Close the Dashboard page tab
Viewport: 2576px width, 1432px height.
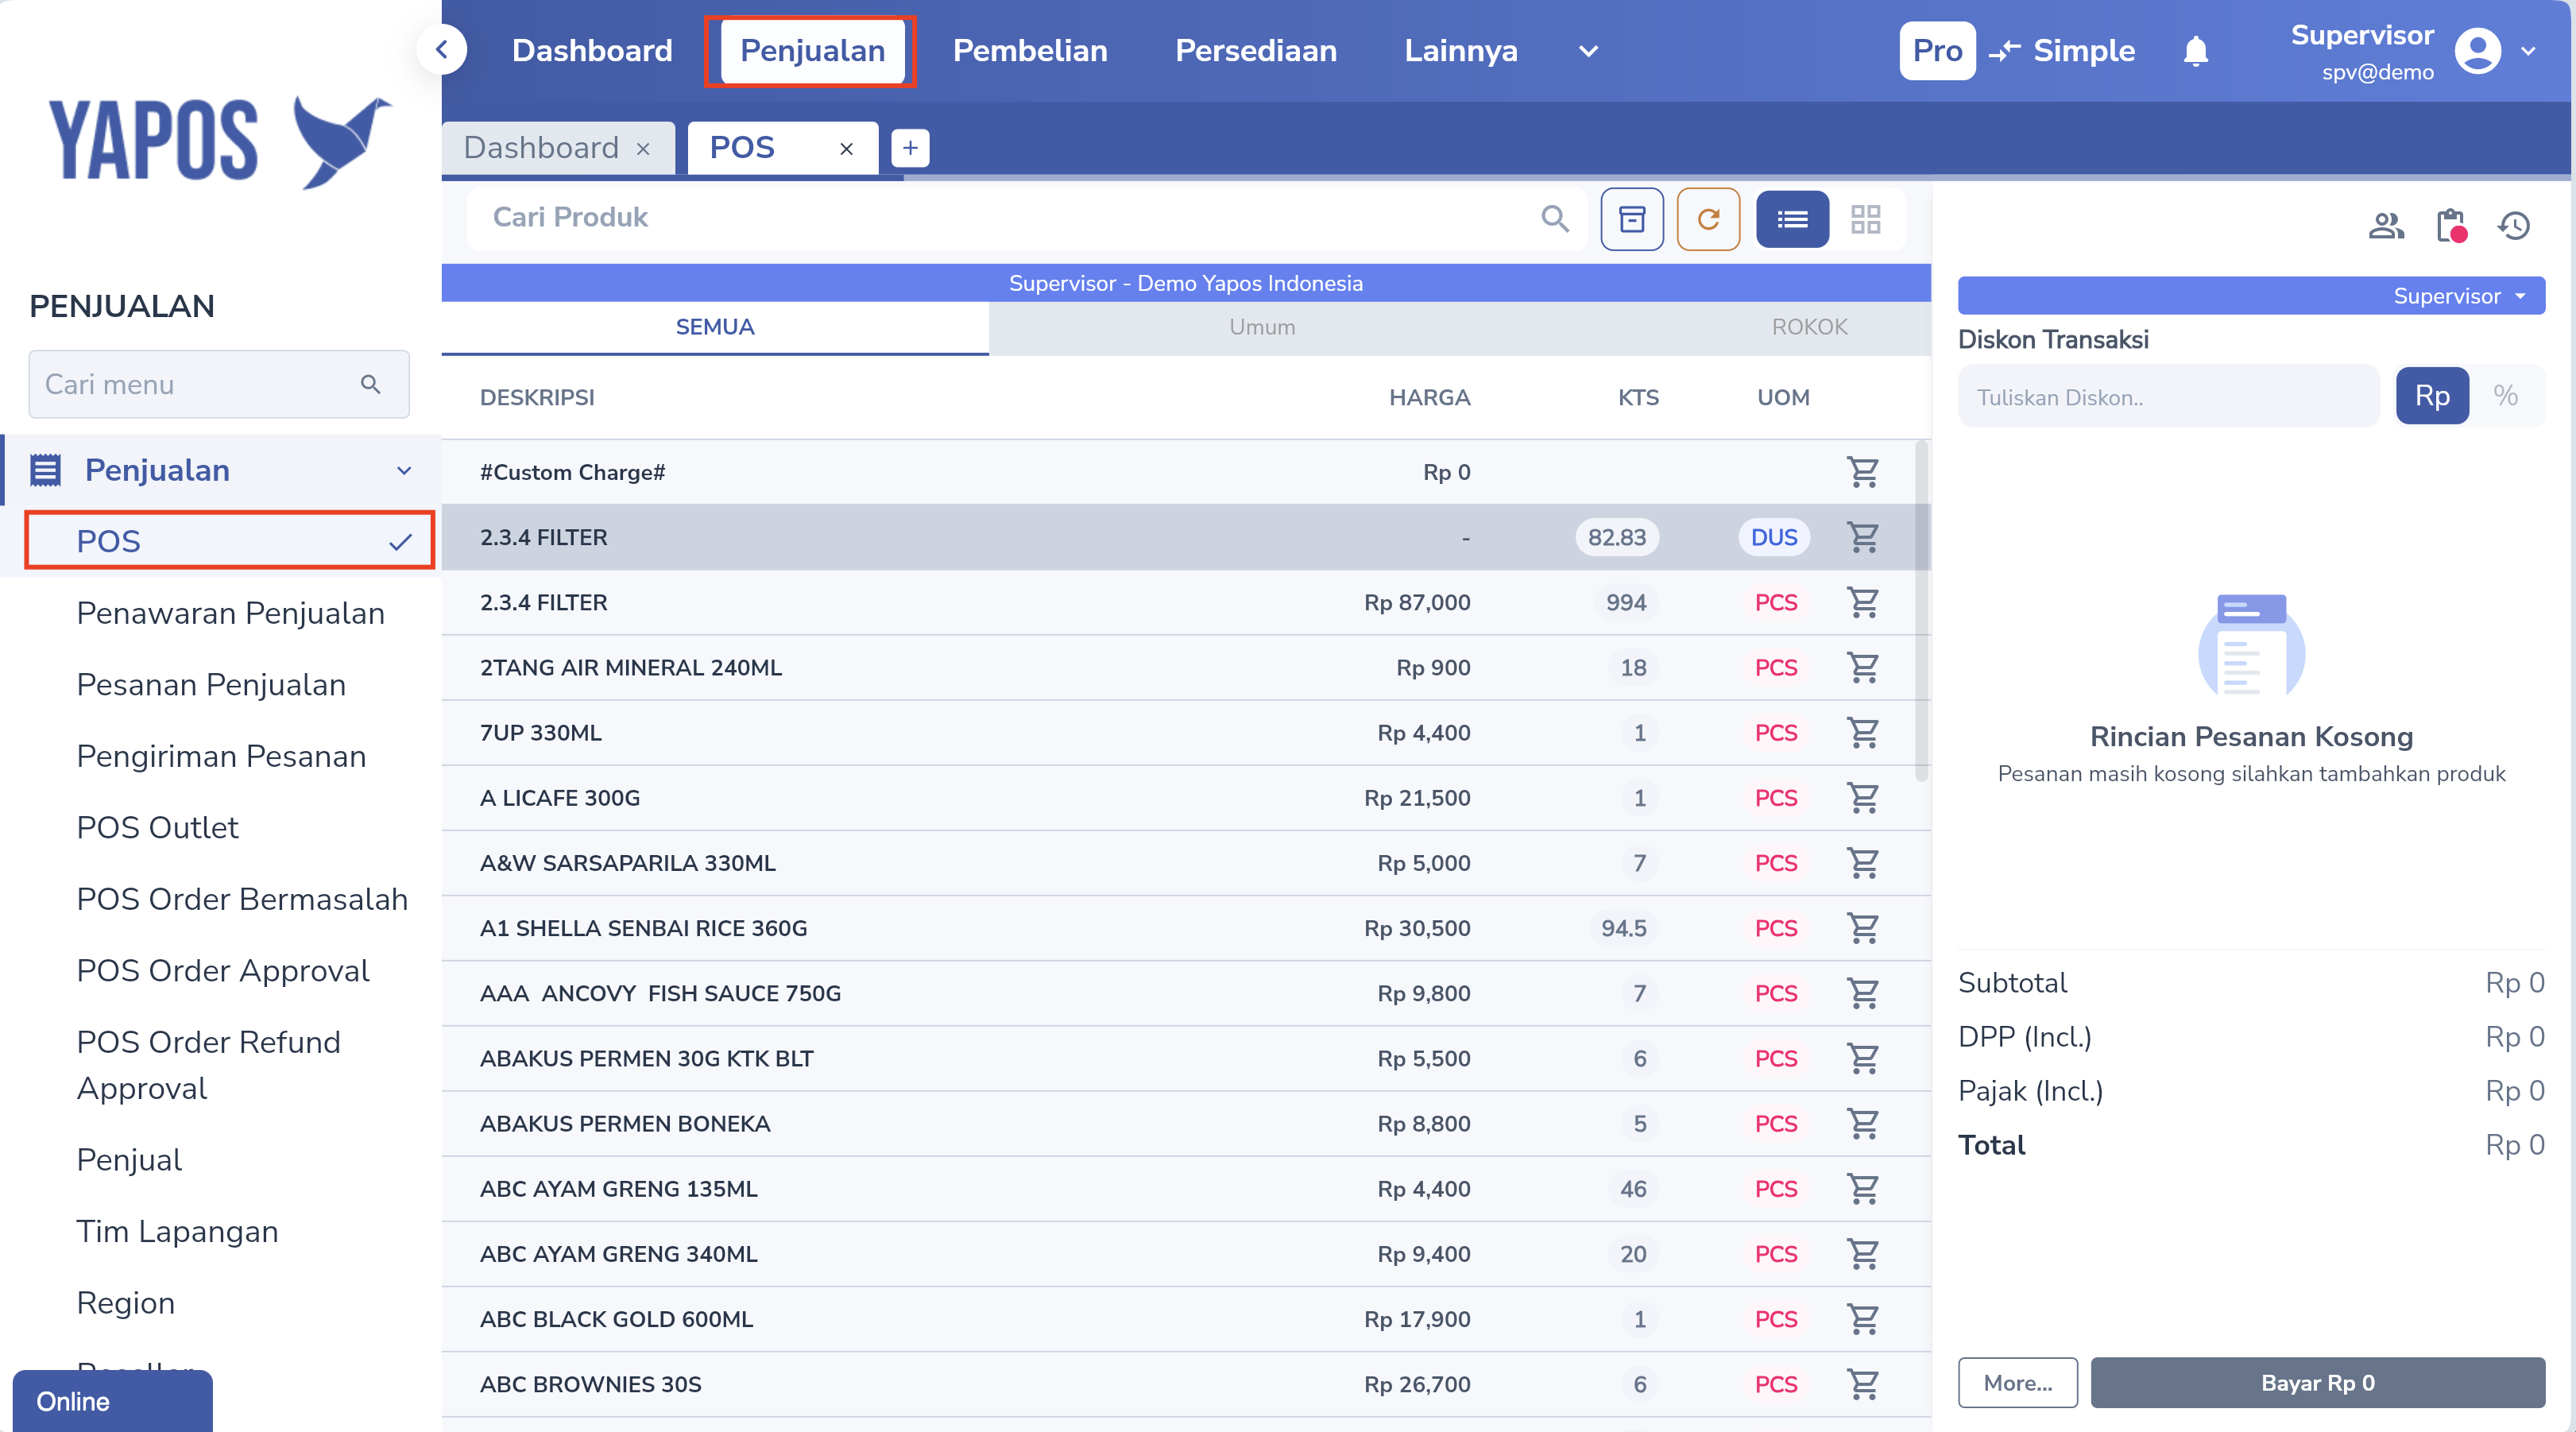tap(643, 149)
